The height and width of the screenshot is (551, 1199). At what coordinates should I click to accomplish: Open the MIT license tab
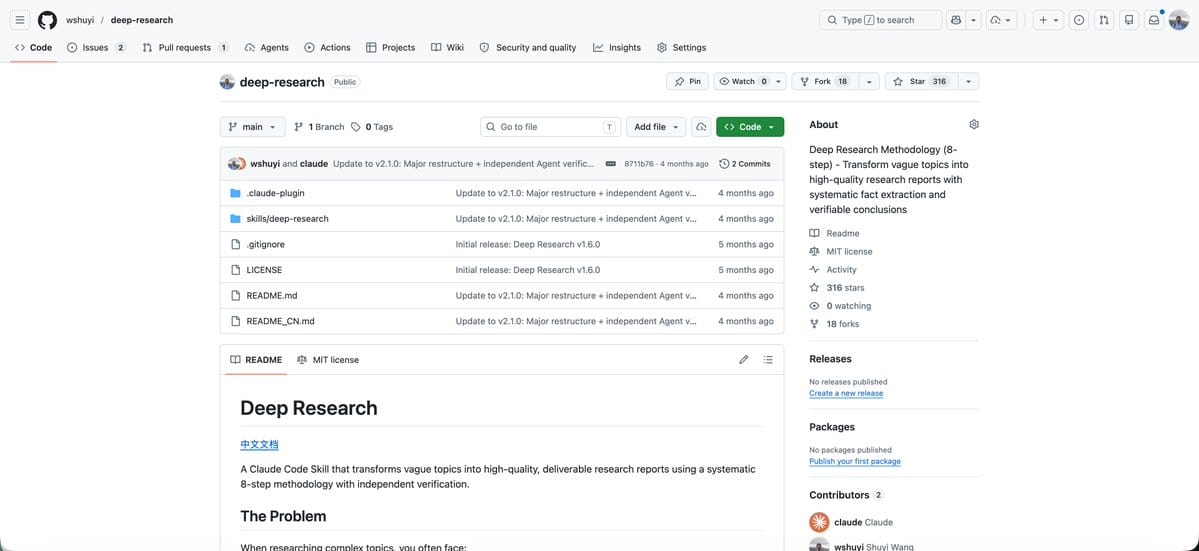click(x=328, y=359)
